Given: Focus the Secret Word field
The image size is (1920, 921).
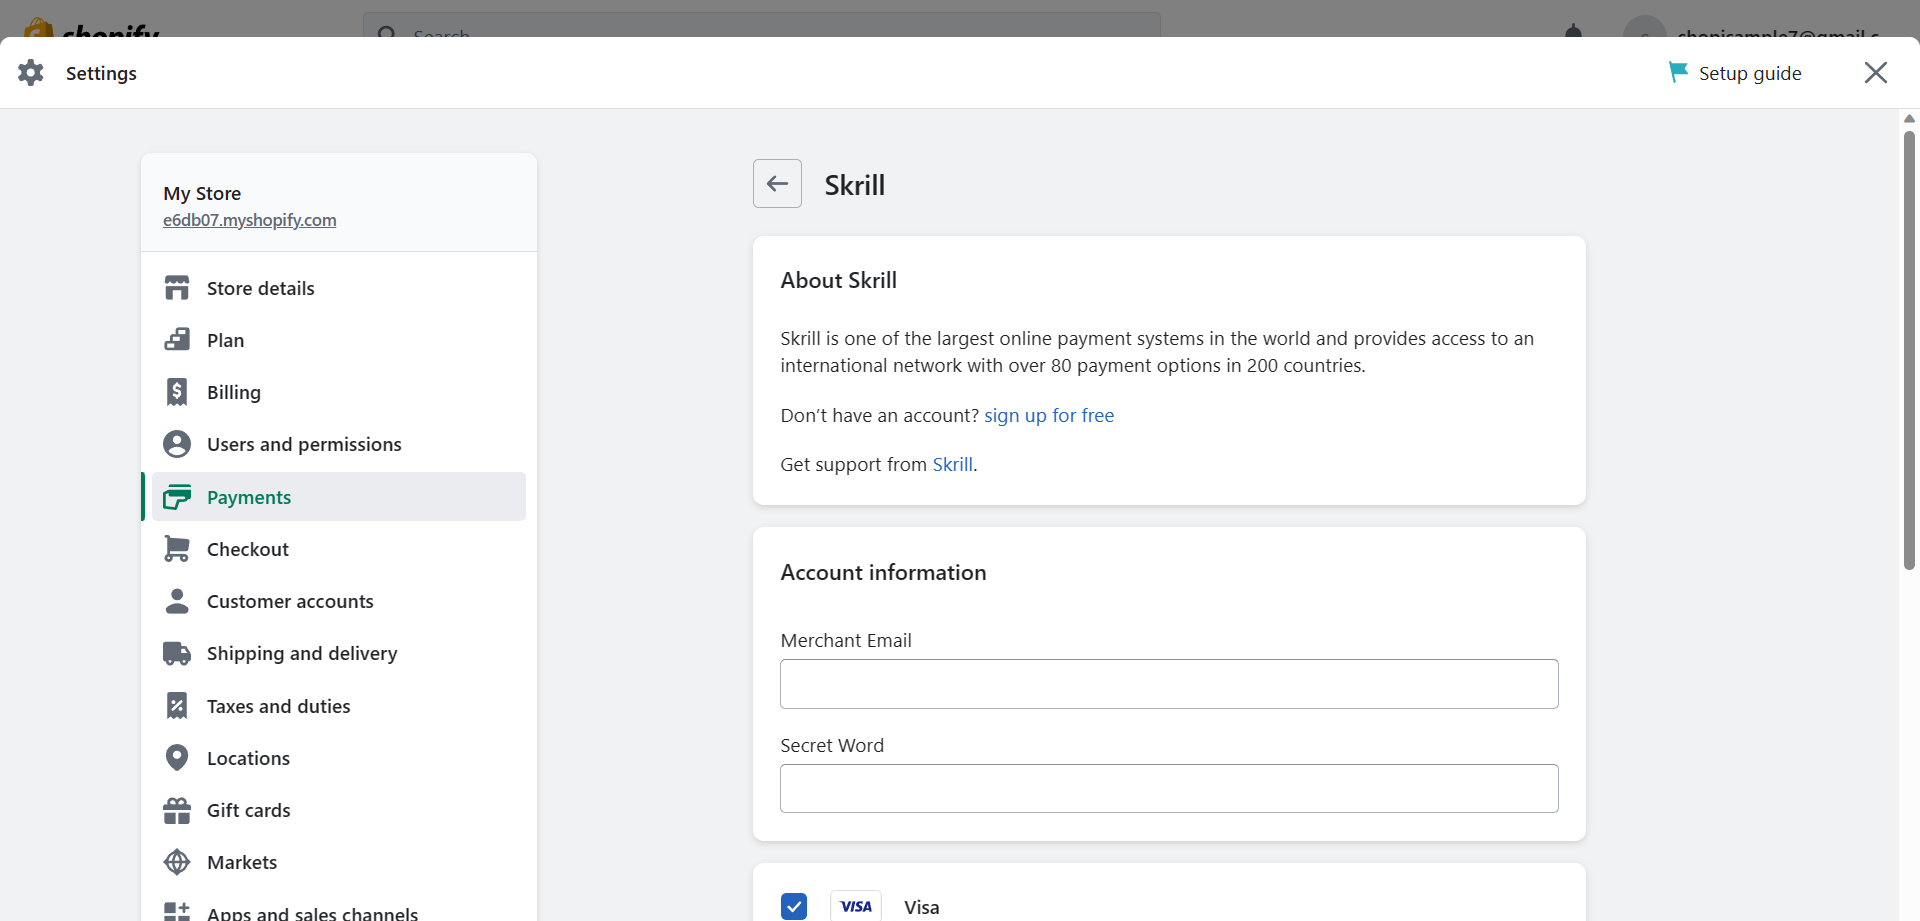Looking at the screenshot, I should pyautogui.click(x=1169, y=788).
